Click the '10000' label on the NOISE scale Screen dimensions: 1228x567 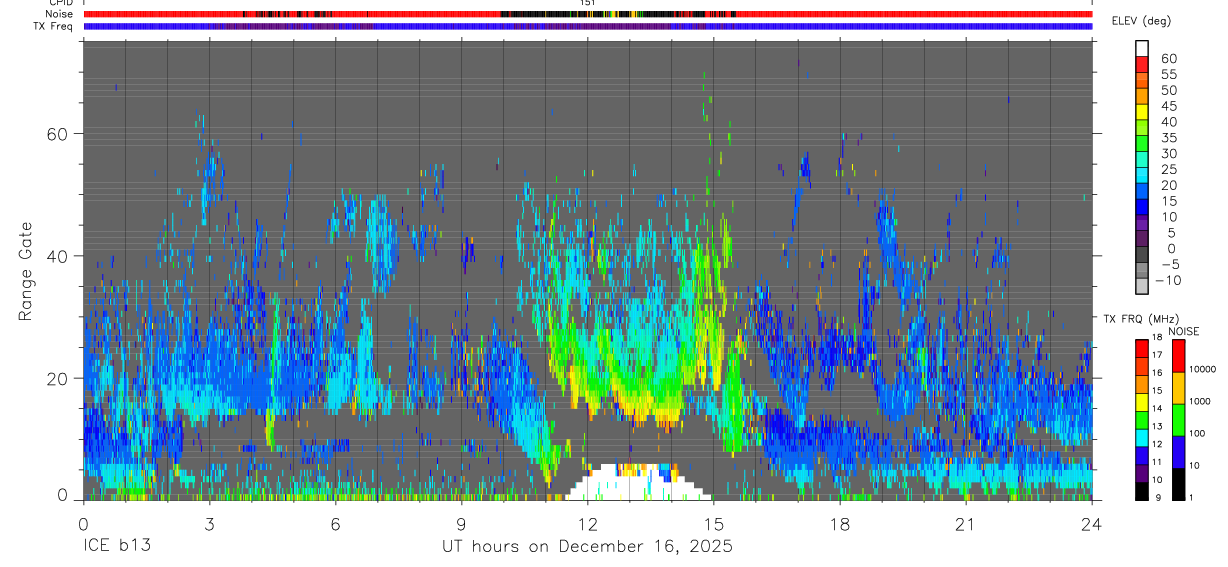pos(1202,369)
